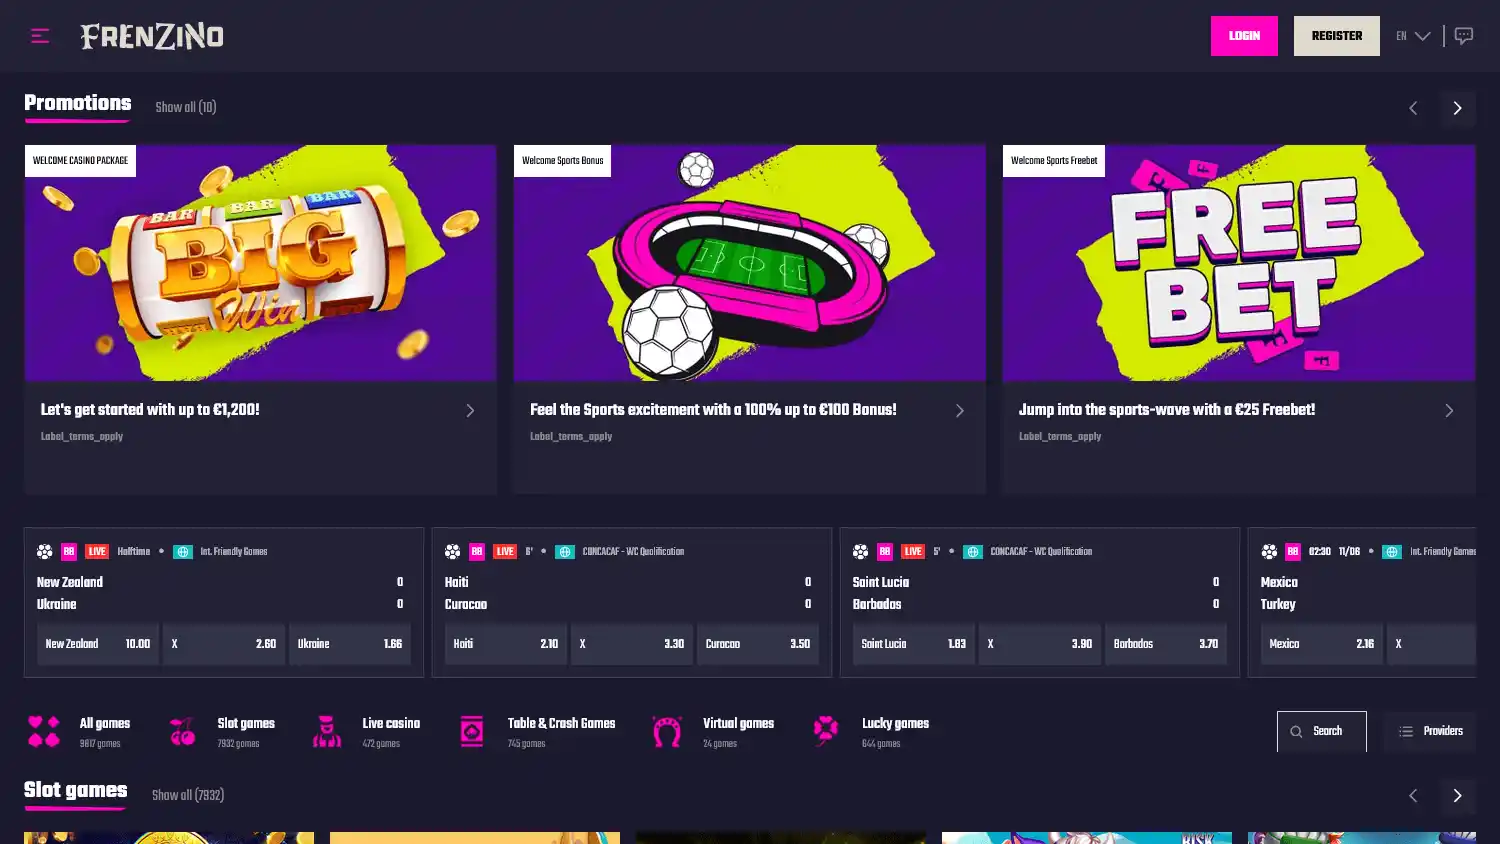1500x844 pixels.
Task: Click globe icon in Haiti match header
Action: coord(565,552)
